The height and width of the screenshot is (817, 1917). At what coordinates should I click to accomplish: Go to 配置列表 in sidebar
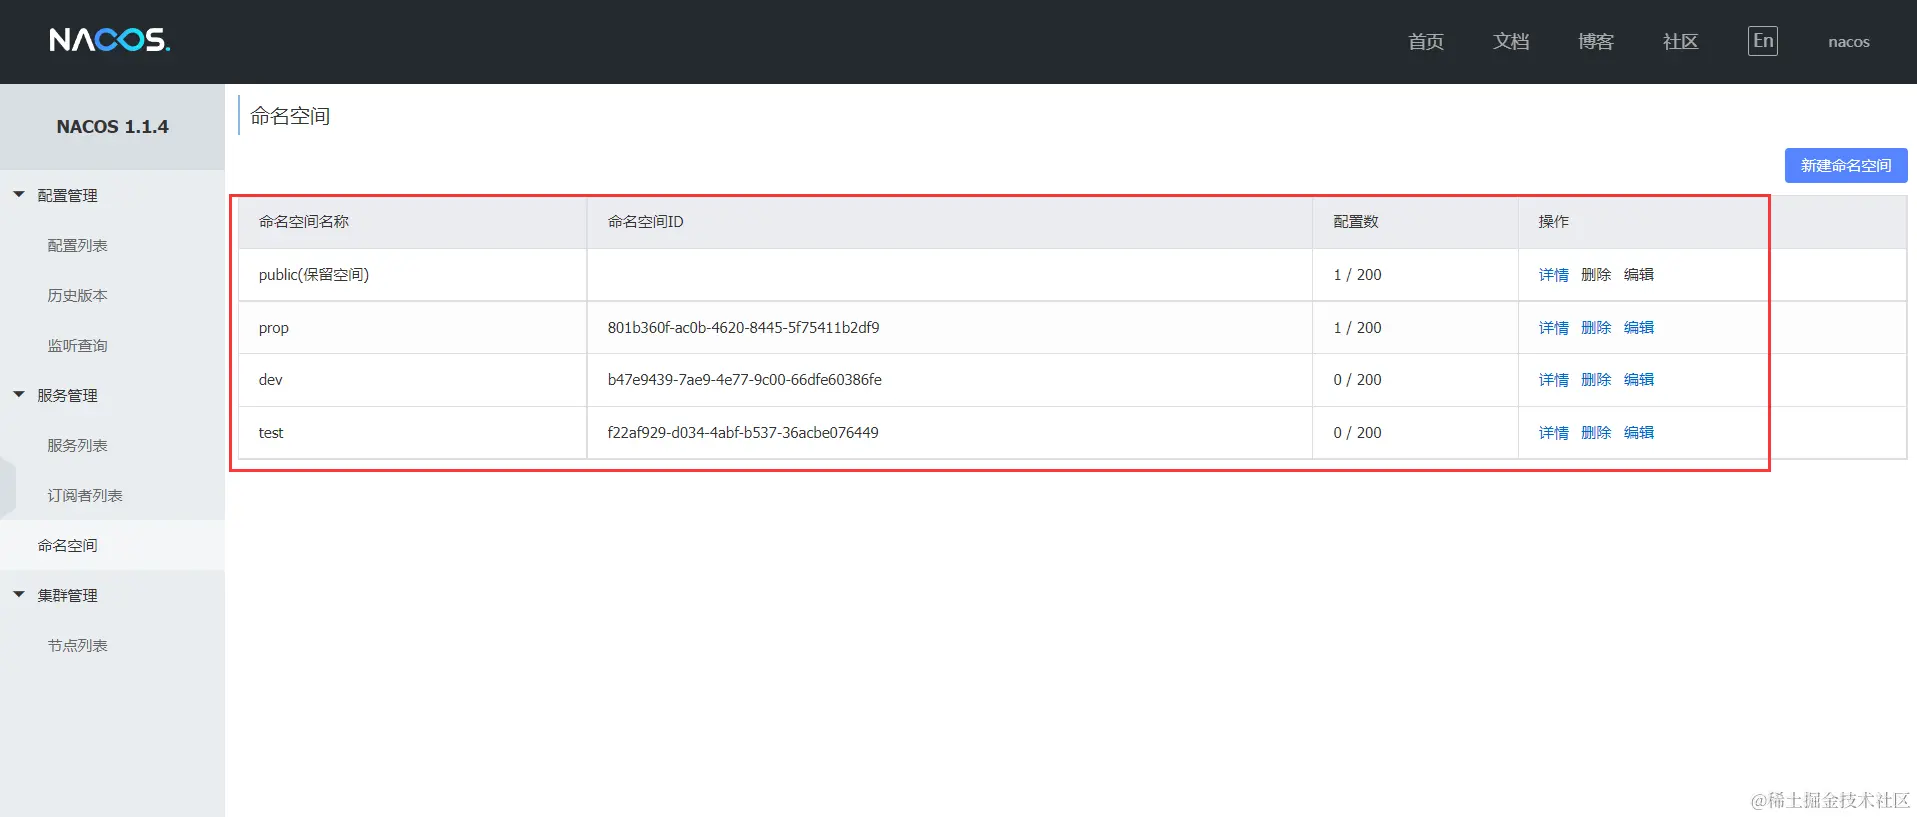point(77,245)
